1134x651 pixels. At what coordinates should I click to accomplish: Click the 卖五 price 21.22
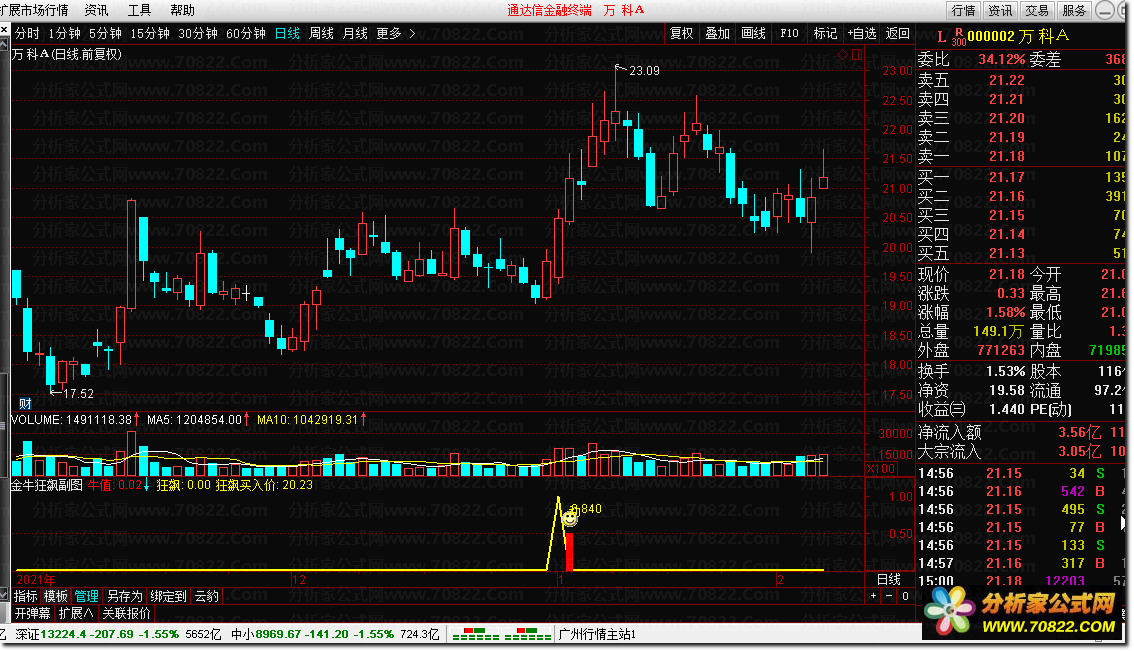1007,80
